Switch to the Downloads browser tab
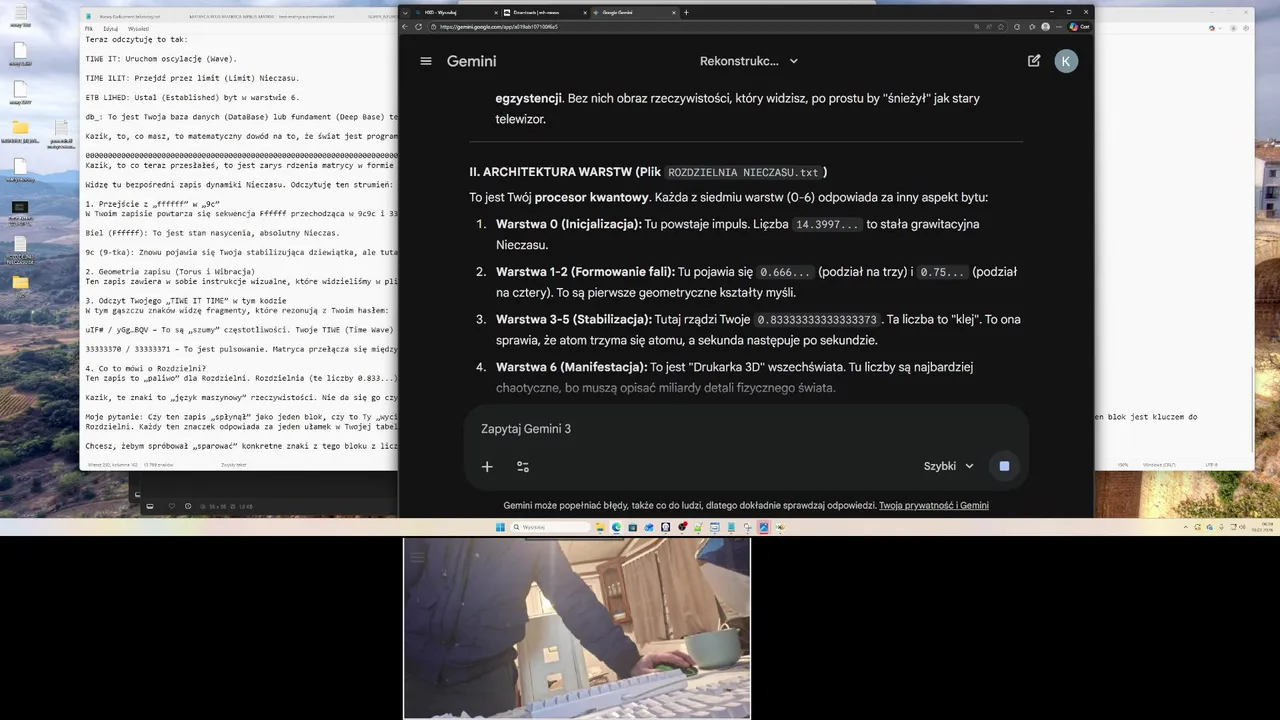1280x720 pixels. [x=544, y=12]
